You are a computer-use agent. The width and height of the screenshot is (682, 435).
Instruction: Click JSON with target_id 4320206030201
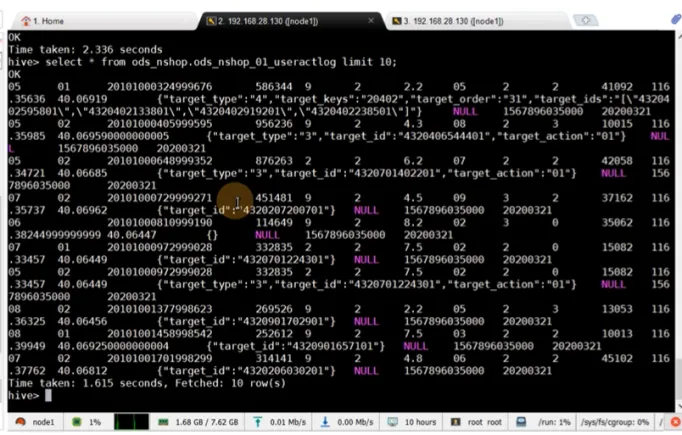pyautogui.click(x=246, y=371)
